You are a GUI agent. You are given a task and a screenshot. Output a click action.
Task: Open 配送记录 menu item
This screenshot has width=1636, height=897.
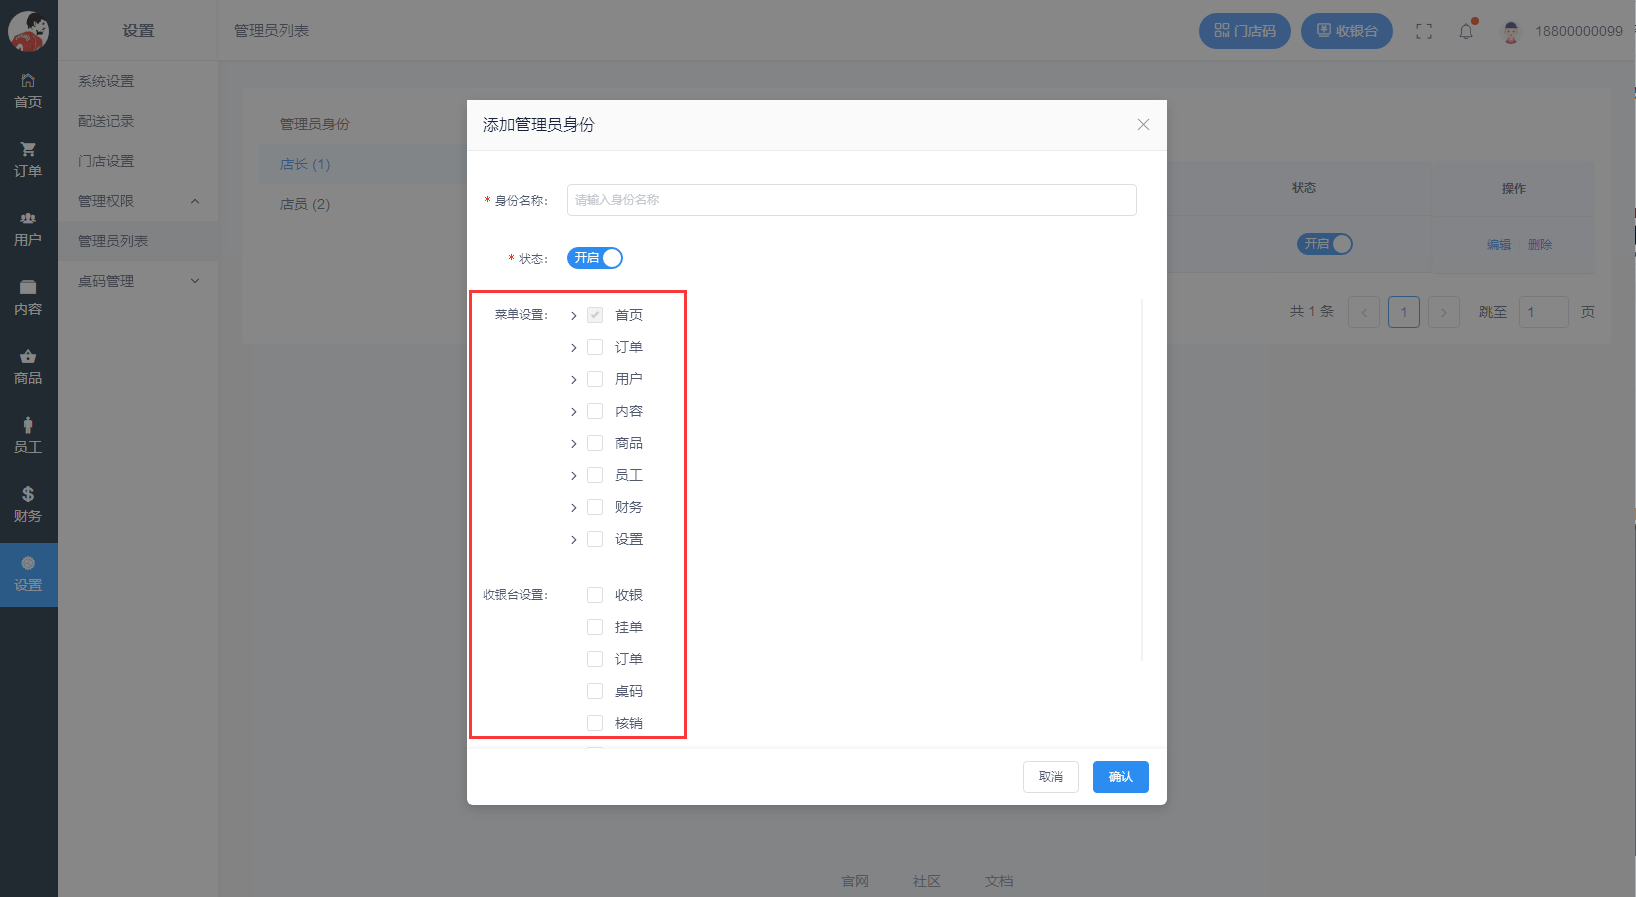(138, 121)
